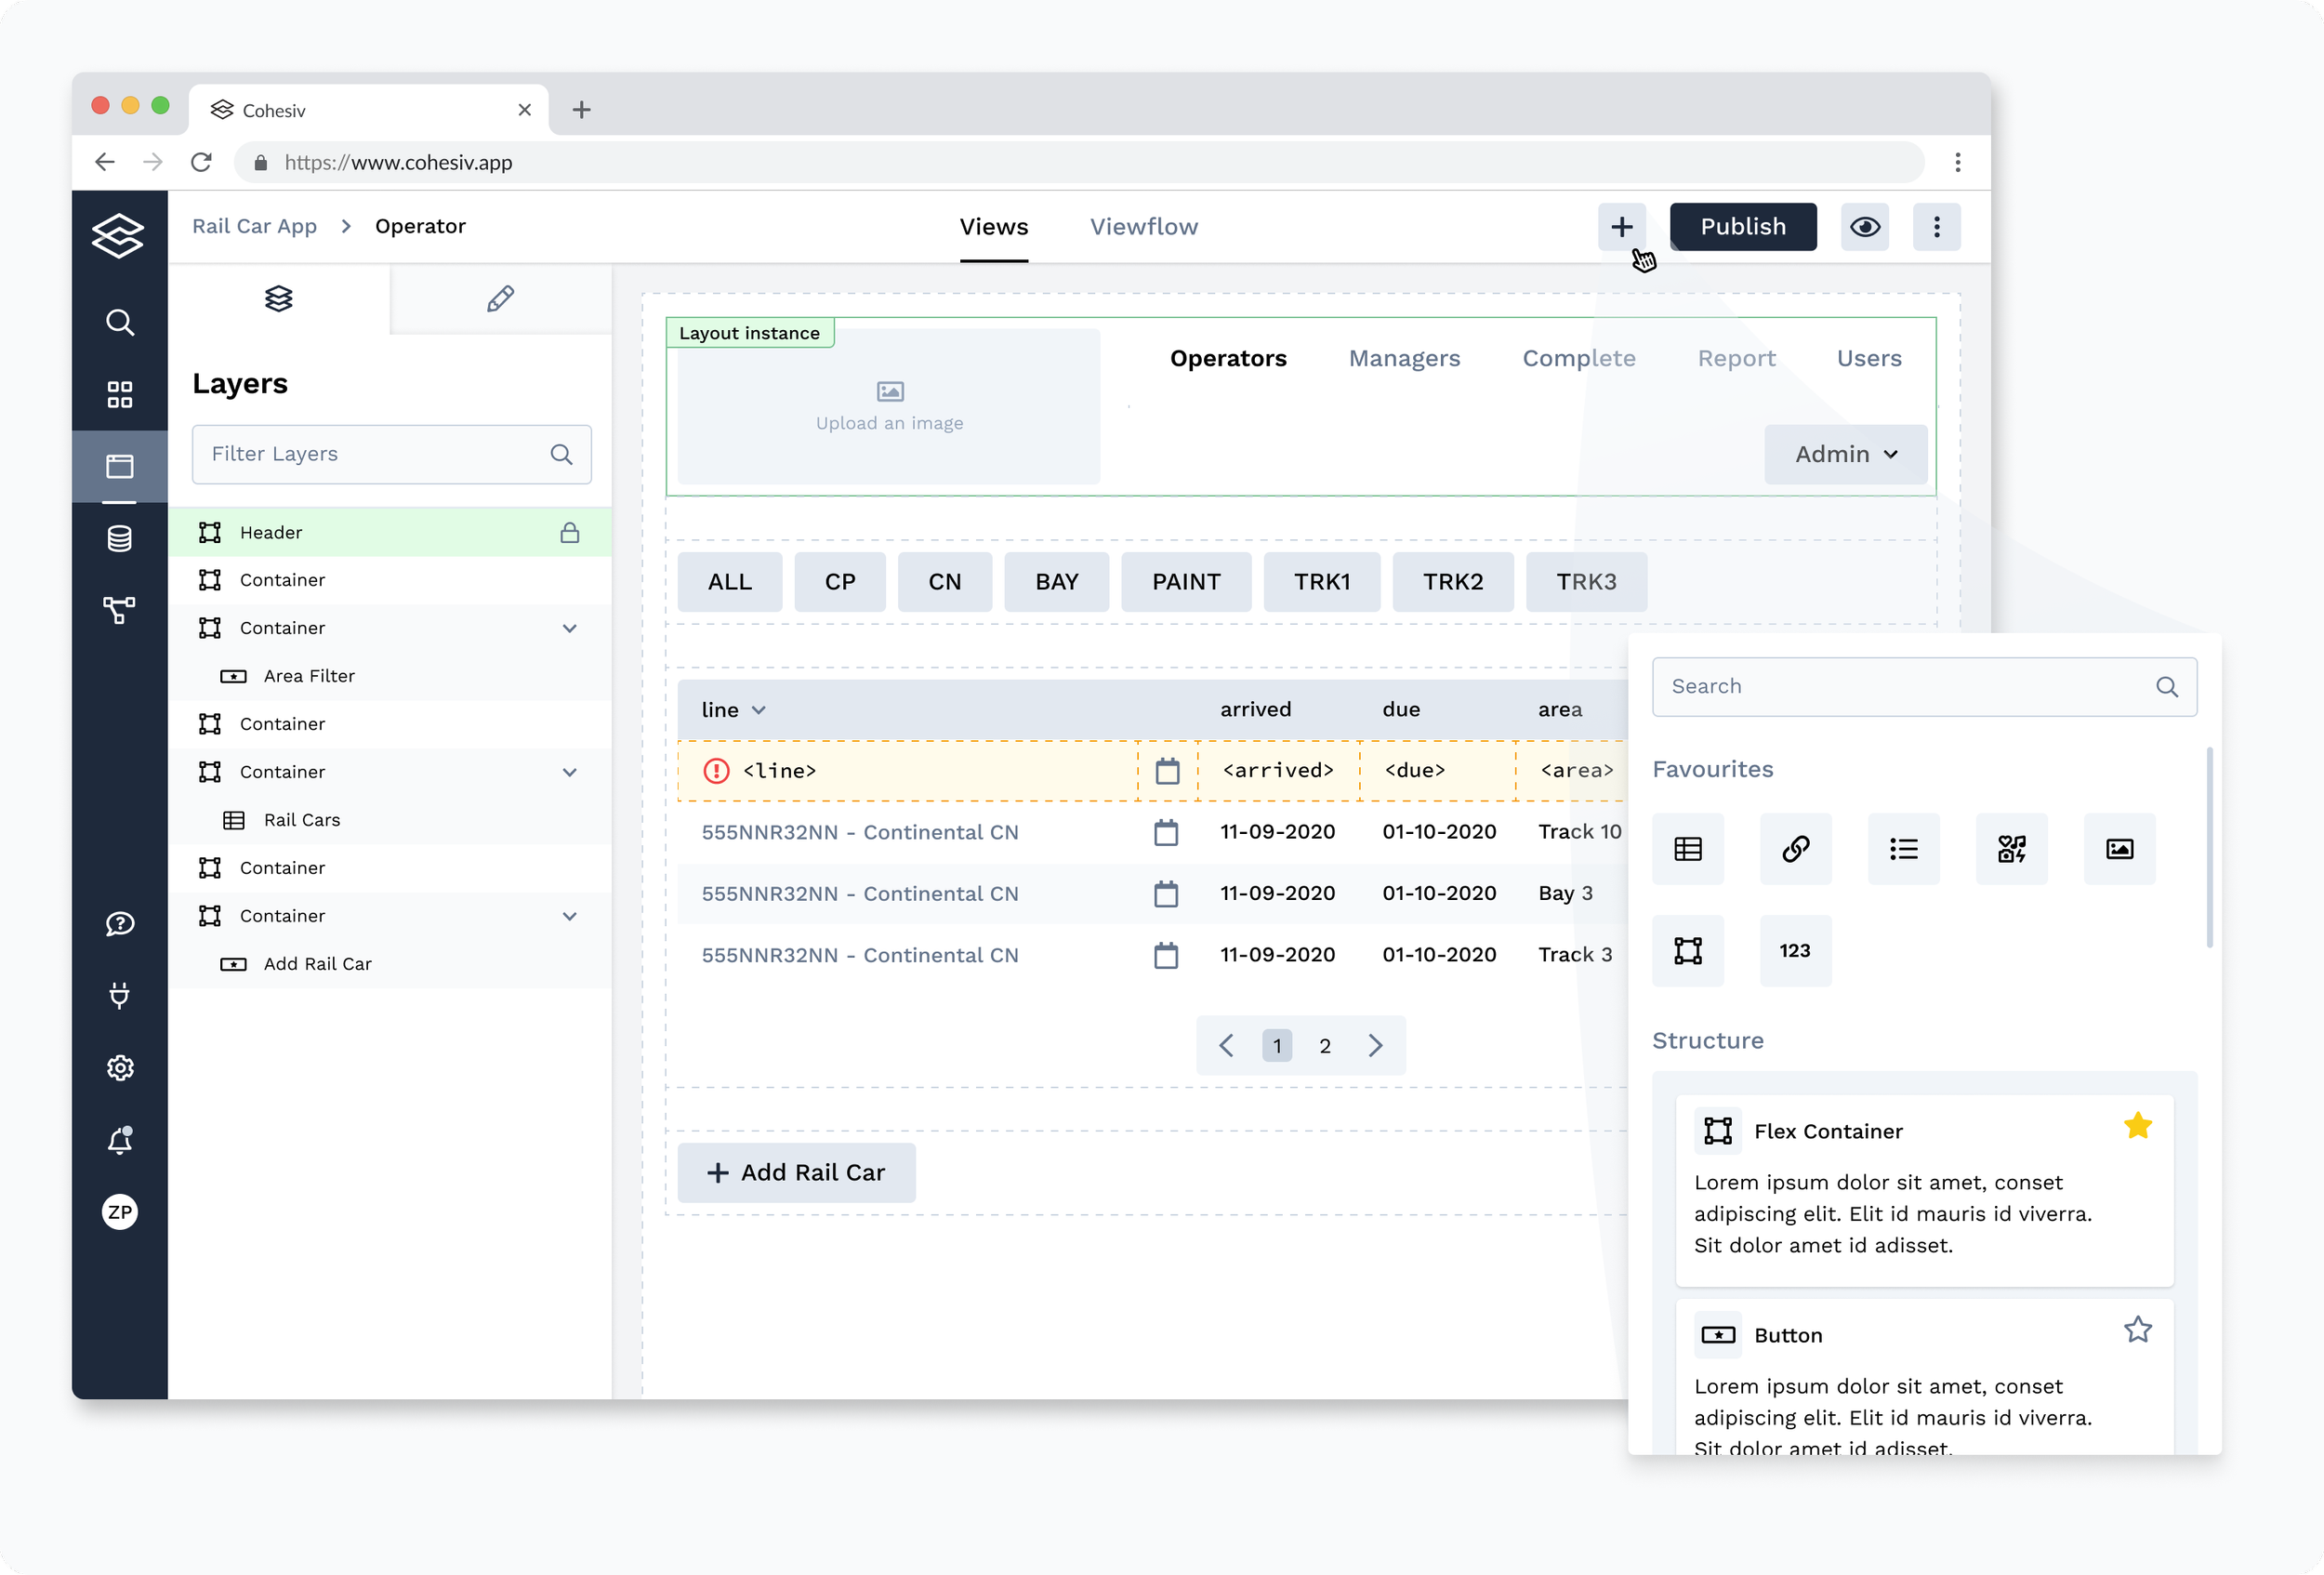Click the Publish button
Screen dimensions: 2324x1575
[x=1742, y=227]
